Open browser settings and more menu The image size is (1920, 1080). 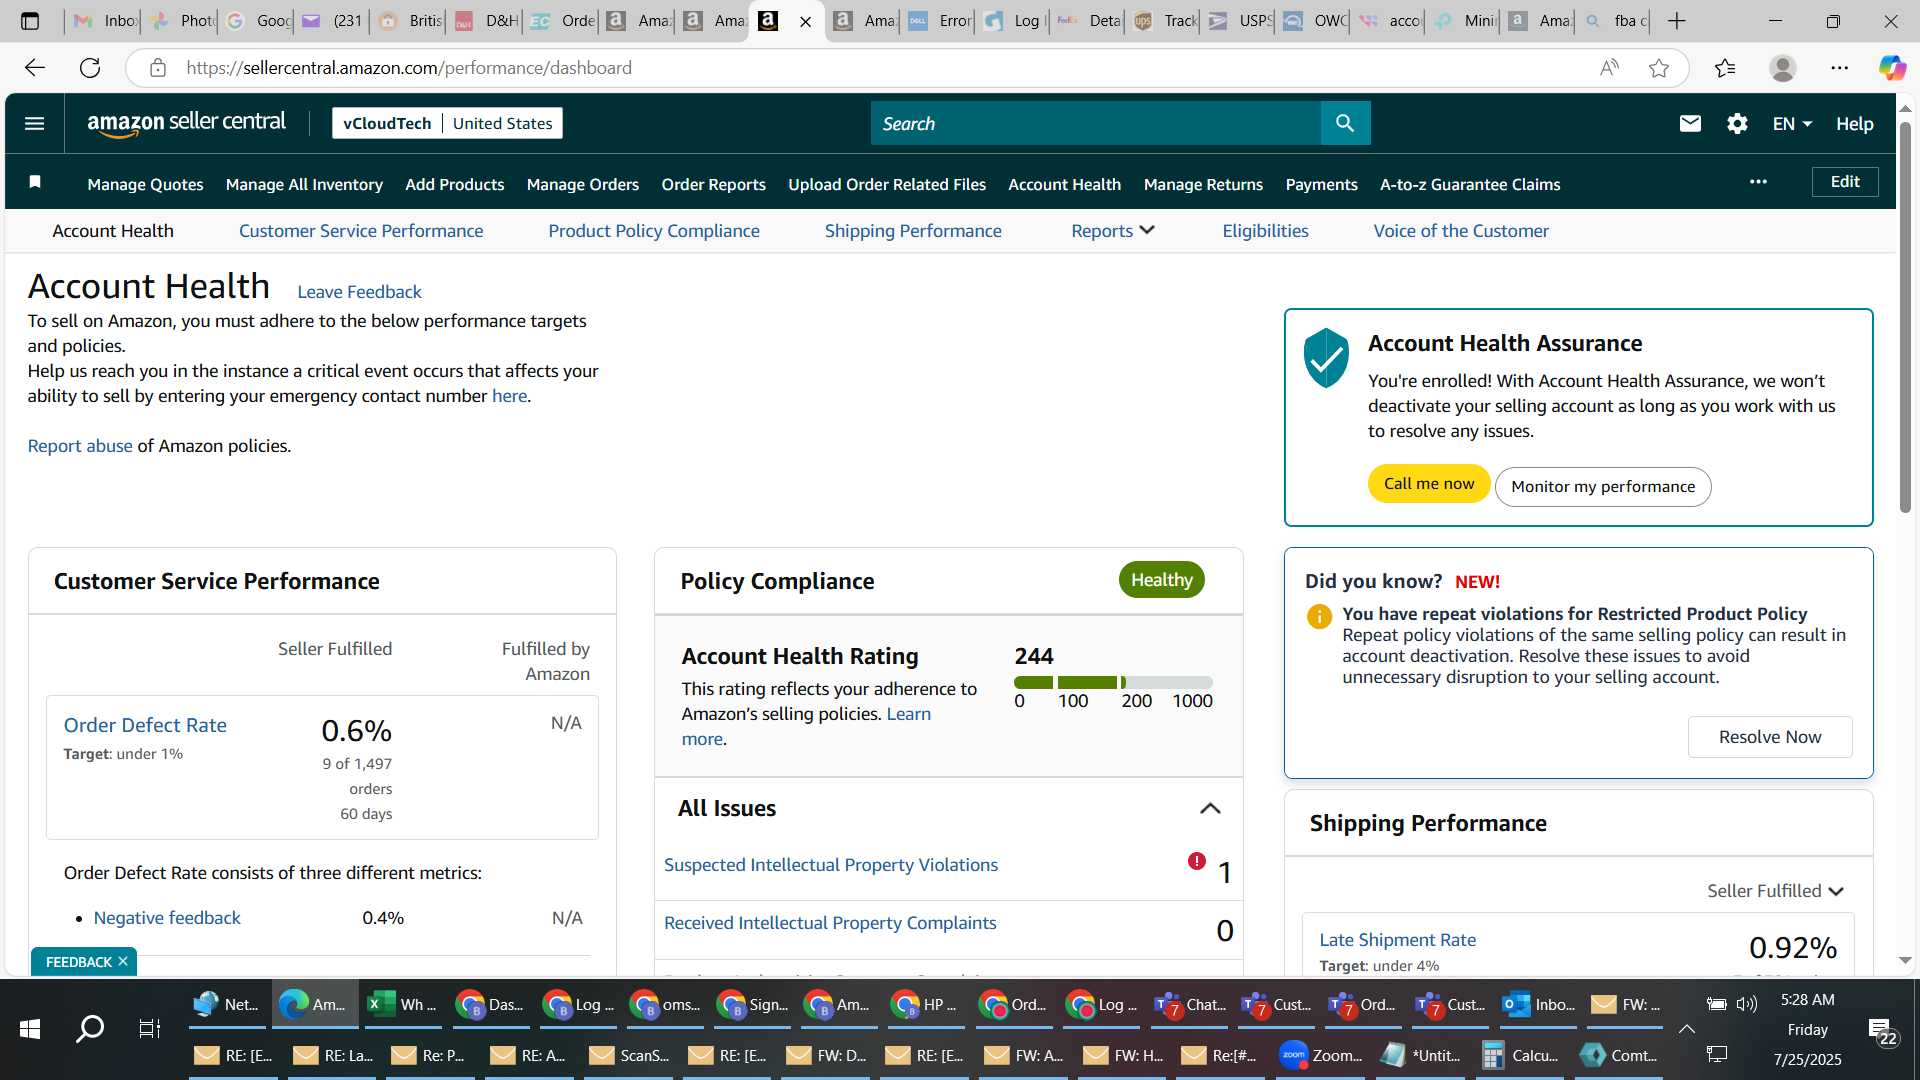(1840, 67)
